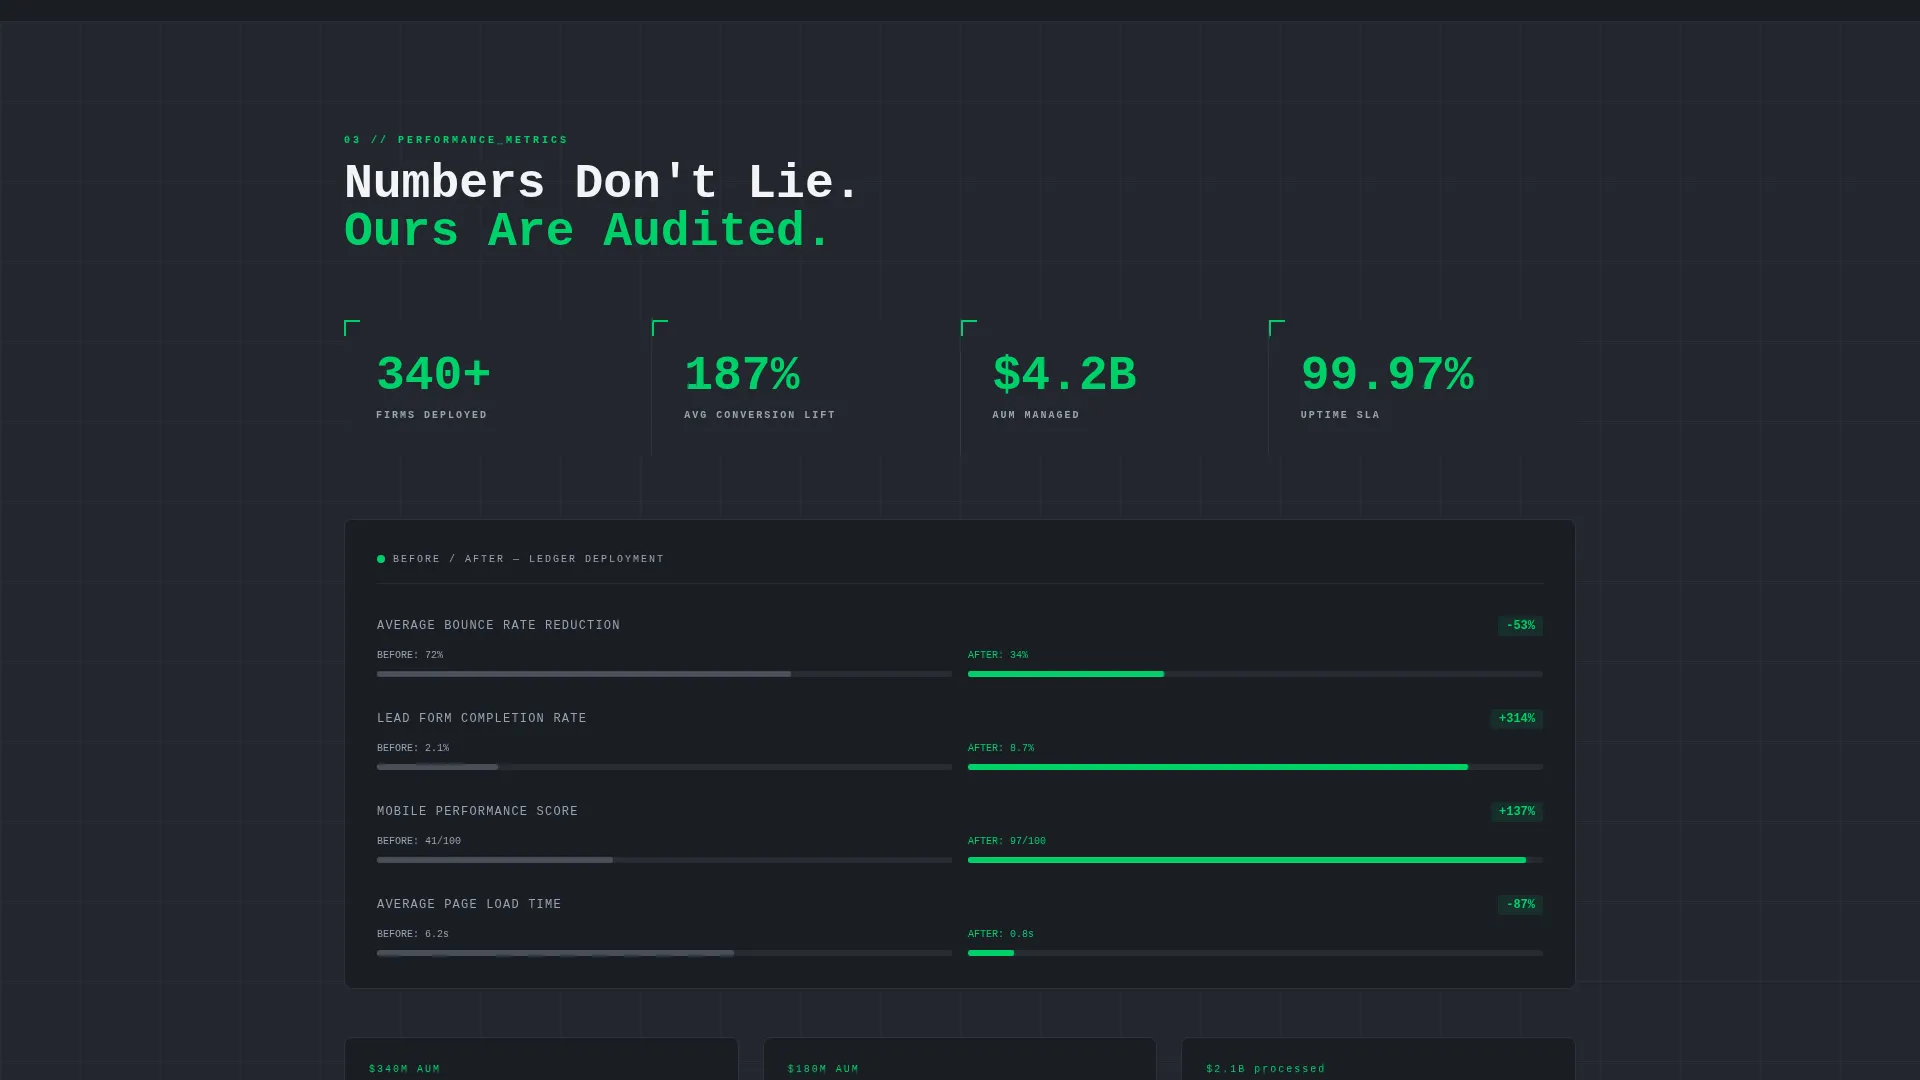The height and width of the screenshot is (1080, 1920).
Task: Click the 187% conversion lift figure
Action: (x=742, y=375)
